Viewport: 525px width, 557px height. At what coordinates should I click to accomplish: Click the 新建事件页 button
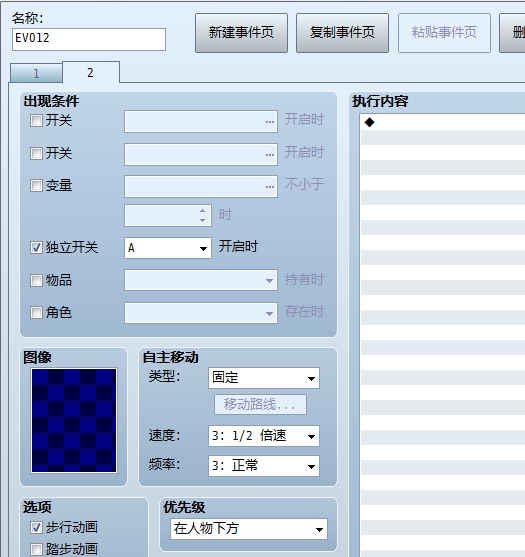click(241, 33)
